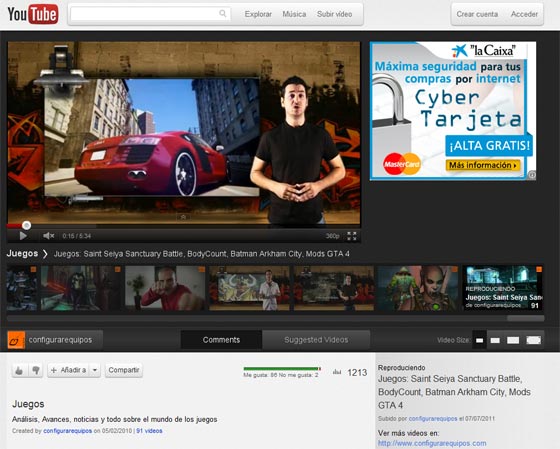The image size is (560, 449).
Task: Click the Compartir button
Action: (124, 370)
